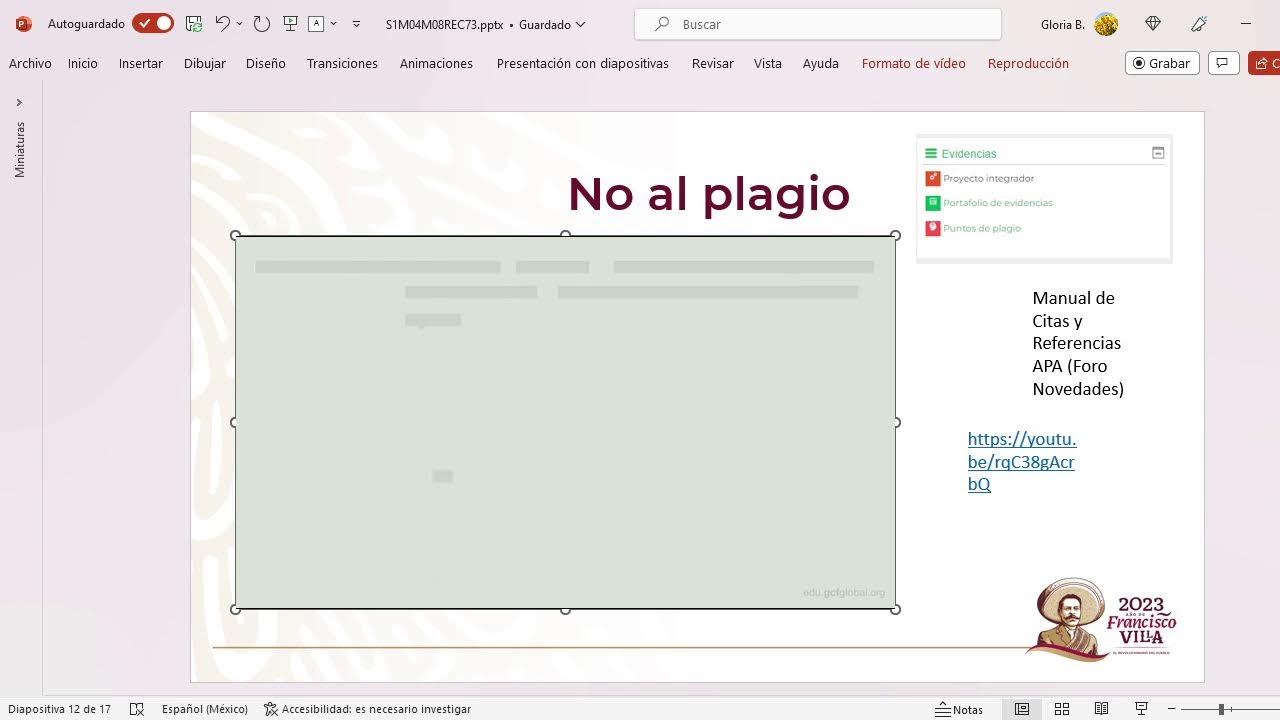The width and height of the screenshot is (1280, 720).
Task: Click the collapse icon in Evidencias box
Action: pos(1158,153)
